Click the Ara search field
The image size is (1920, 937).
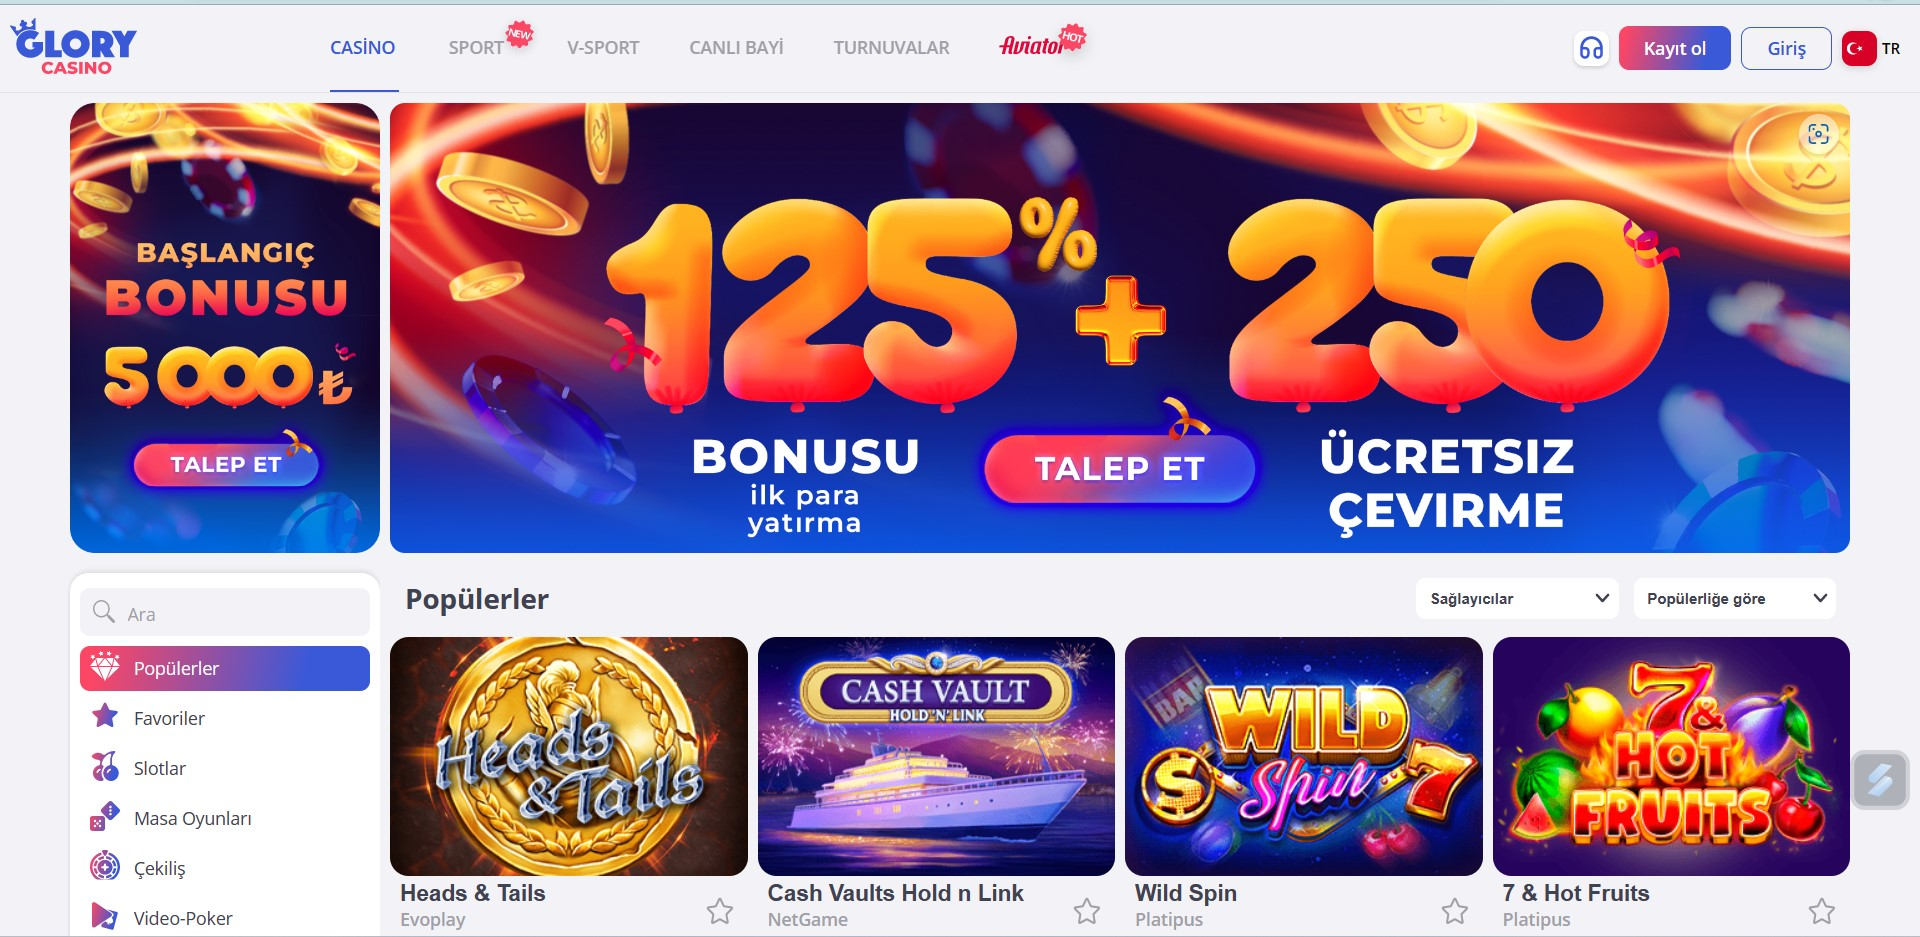pyautogui.click(x=225, y=612)
